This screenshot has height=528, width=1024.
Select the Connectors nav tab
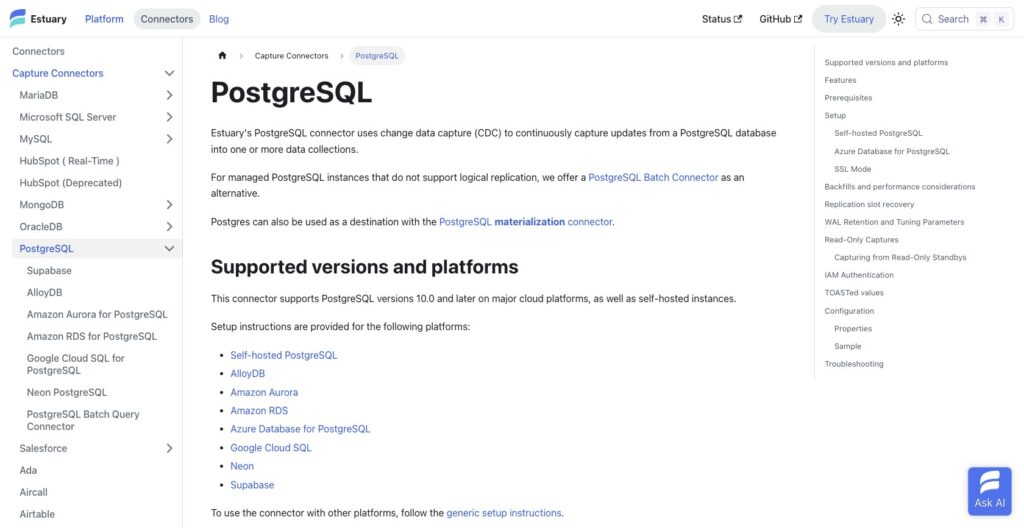tap(167, 19)
